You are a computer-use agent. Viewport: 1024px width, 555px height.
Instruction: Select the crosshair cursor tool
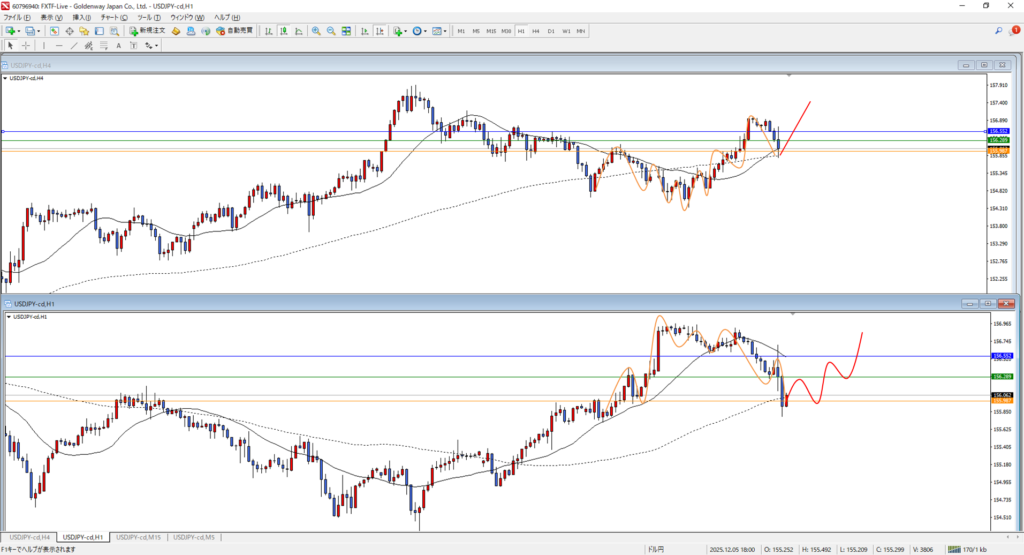27,45
